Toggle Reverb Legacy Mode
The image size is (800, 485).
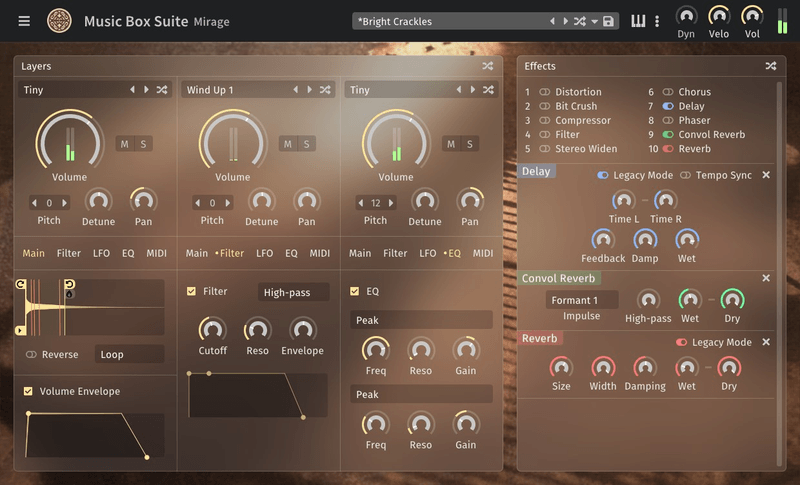point(681,342)
